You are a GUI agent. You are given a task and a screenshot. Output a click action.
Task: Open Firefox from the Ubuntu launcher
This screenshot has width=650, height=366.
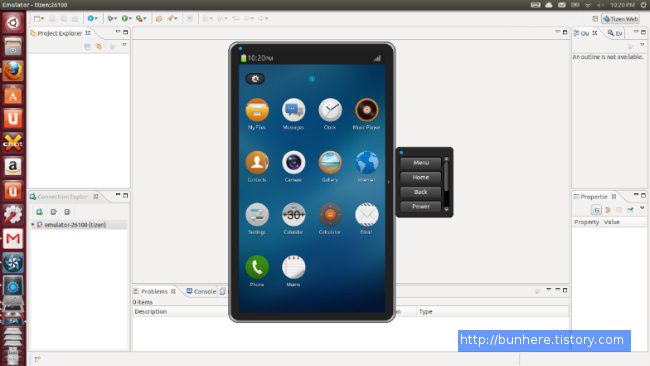click(13, 71)
